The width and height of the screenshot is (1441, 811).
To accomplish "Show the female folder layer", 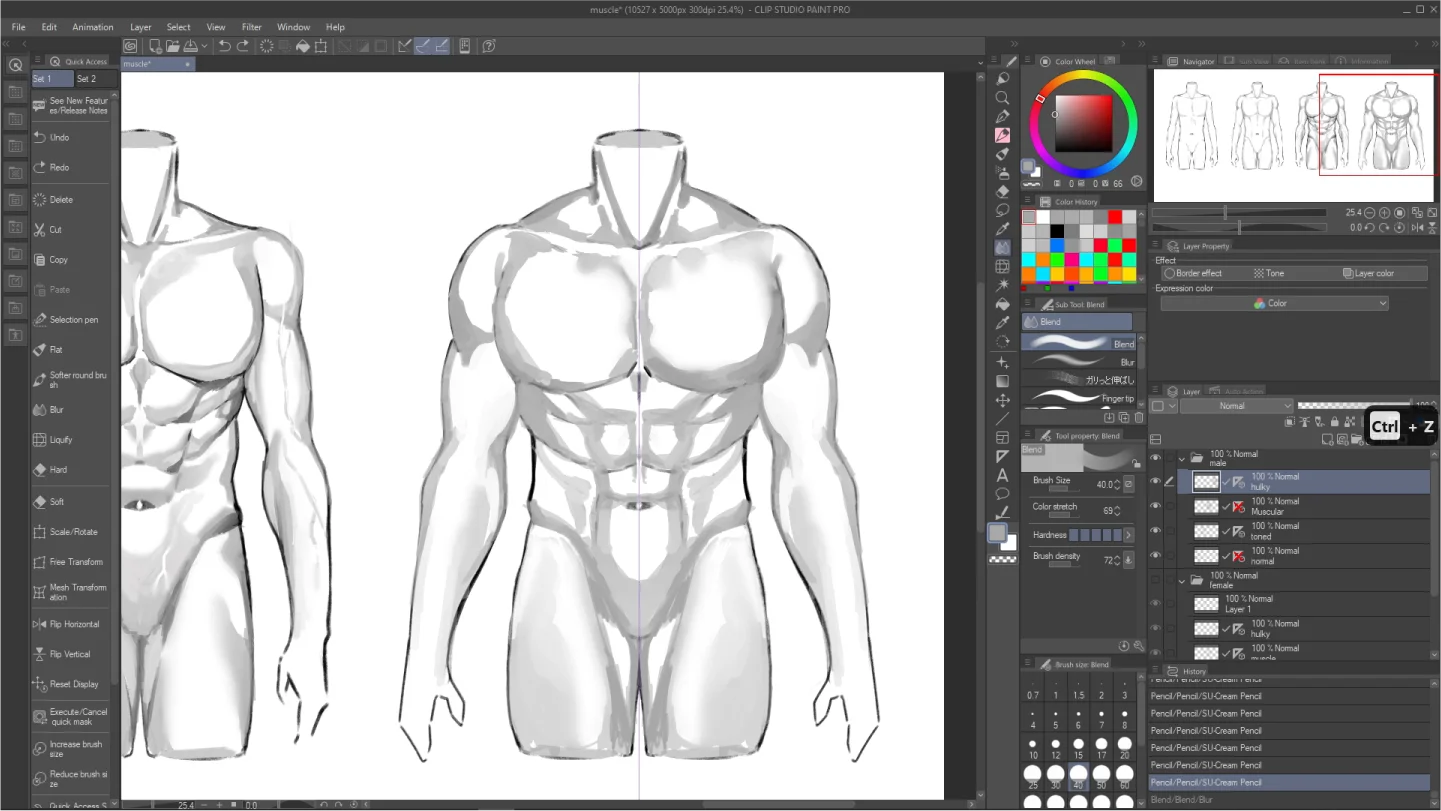I will 1156,580.
